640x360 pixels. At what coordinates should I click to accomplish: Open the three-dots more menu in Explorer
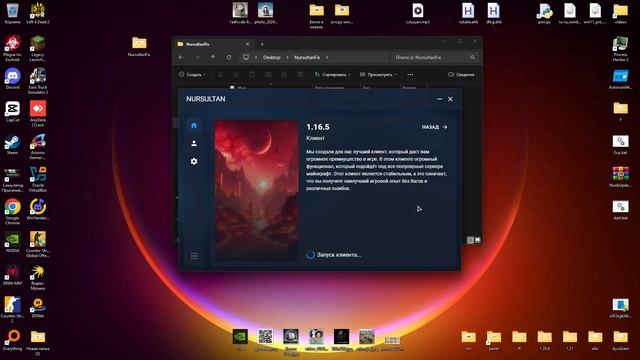[410, 75]
